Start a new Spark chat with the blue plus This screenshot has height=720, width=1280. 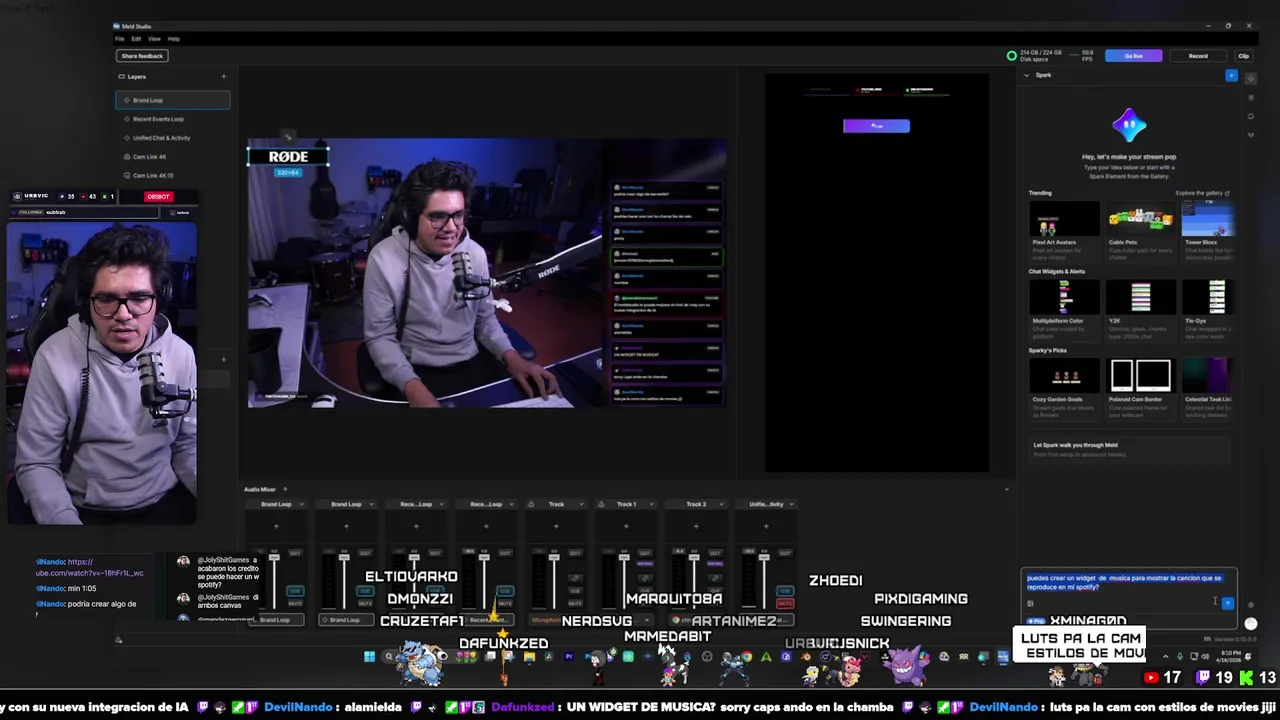(x=1231, y=75)
